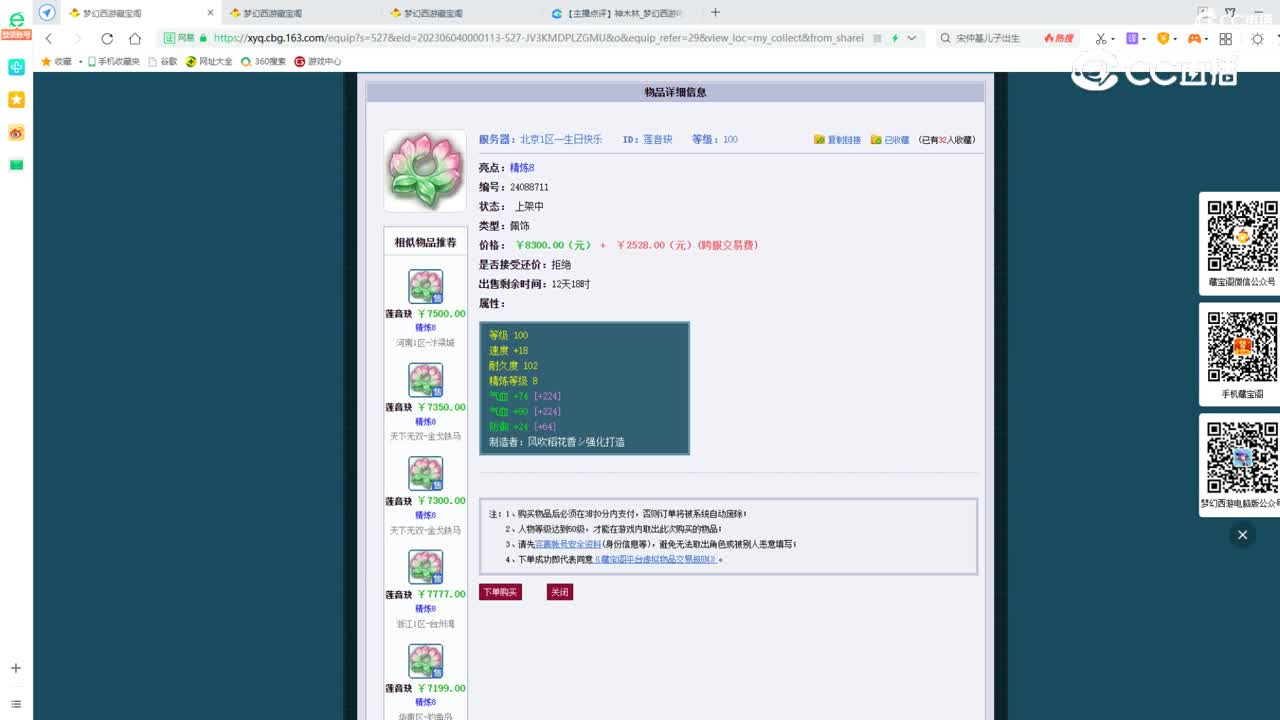Click the grid window layout icon in toolbar
Screen dimensions: 1280x720
click(x=1226, y=38)
